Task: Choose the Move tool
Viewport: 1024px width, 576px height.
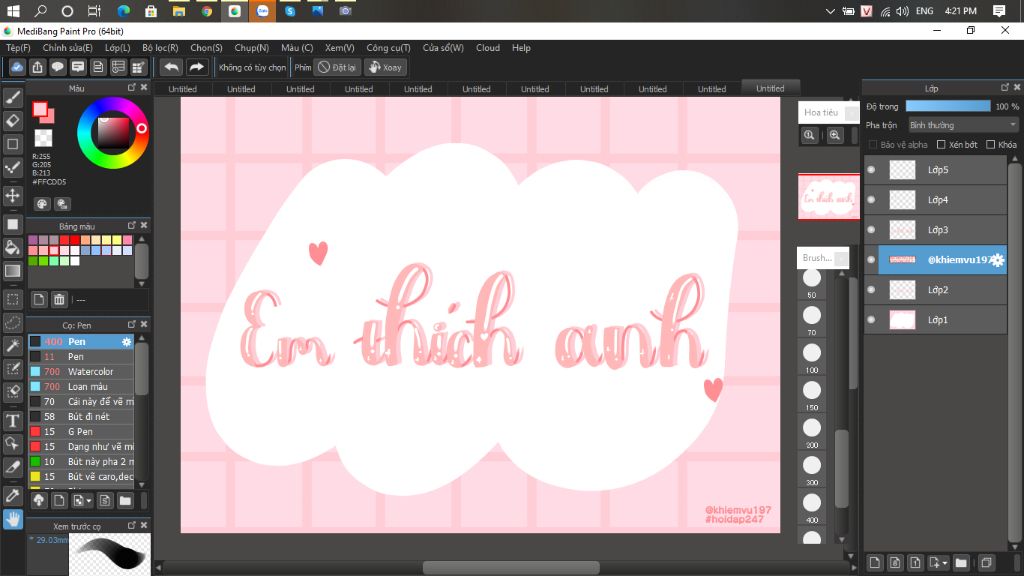Action: click(x=13, y=195)
